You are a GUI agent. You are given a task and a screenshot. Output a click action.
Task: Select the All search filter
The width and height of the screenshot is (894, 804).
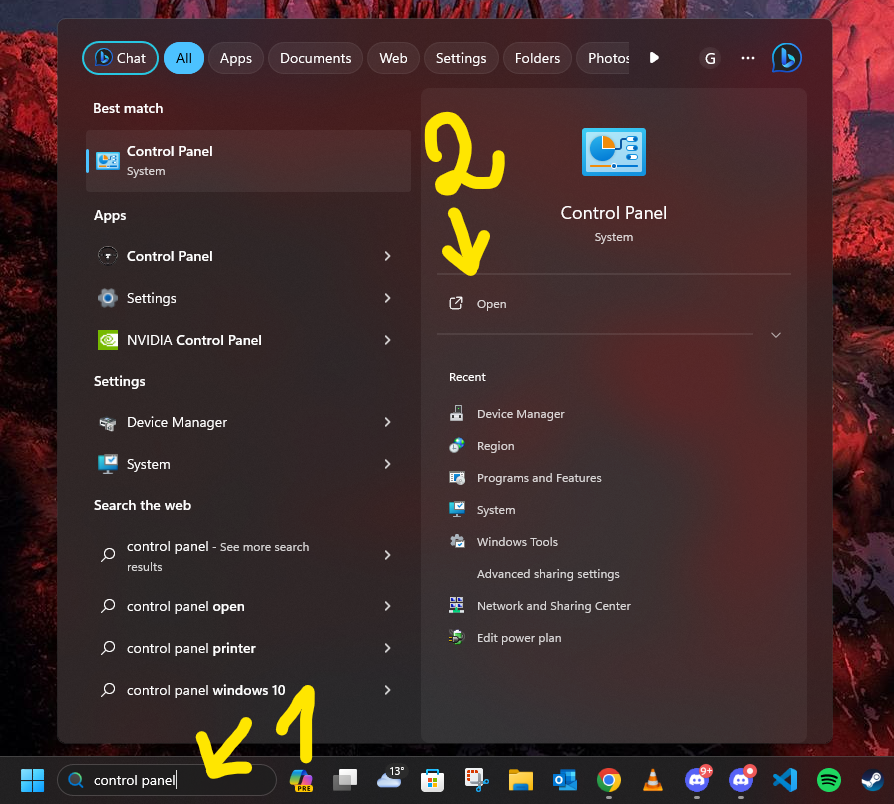pyautogui.click(x=184, y=58)
